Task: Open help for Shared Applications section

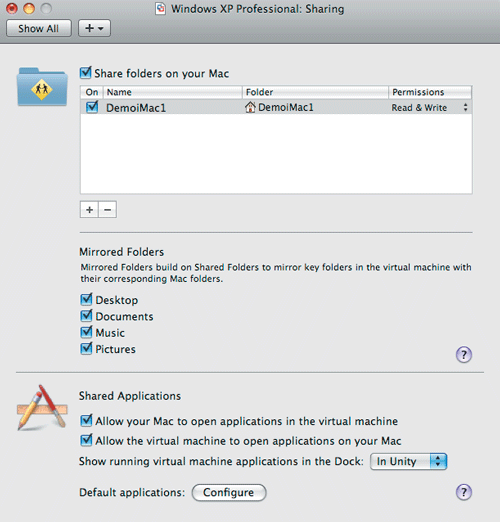Action: tap(463, 492)
